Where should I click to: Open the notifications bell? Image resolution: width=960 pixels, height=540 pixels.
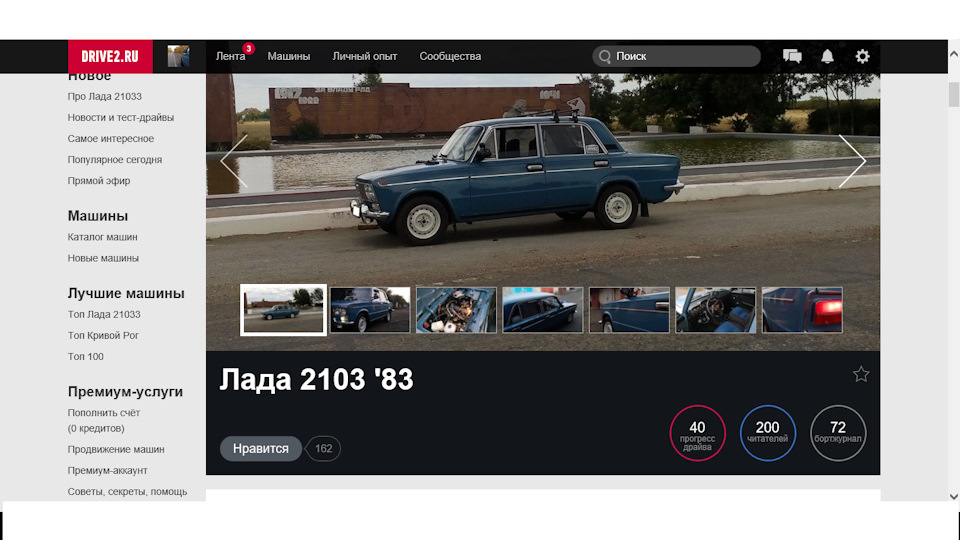click(827, 56)
